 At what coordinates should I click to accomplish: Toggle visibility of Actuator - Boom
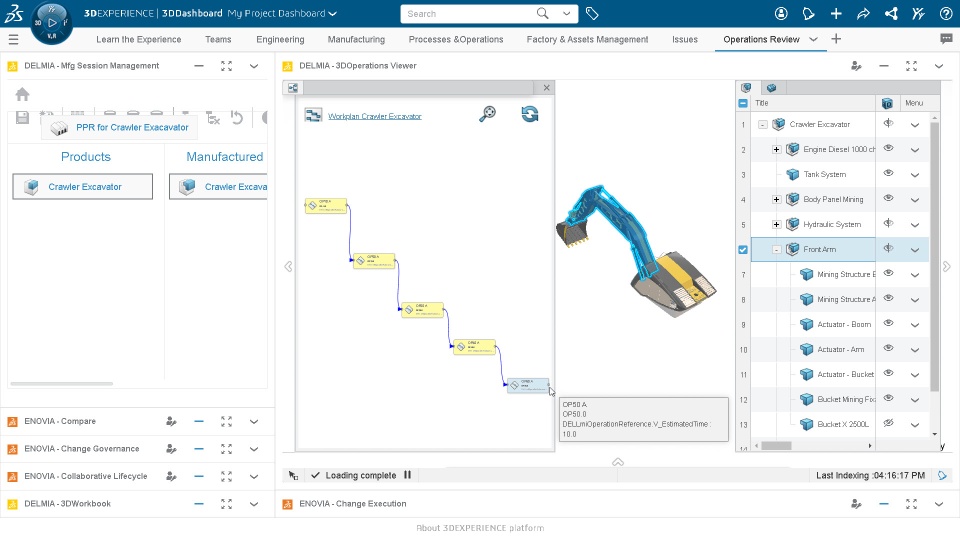pyautogui.click(x=888, y=324)
